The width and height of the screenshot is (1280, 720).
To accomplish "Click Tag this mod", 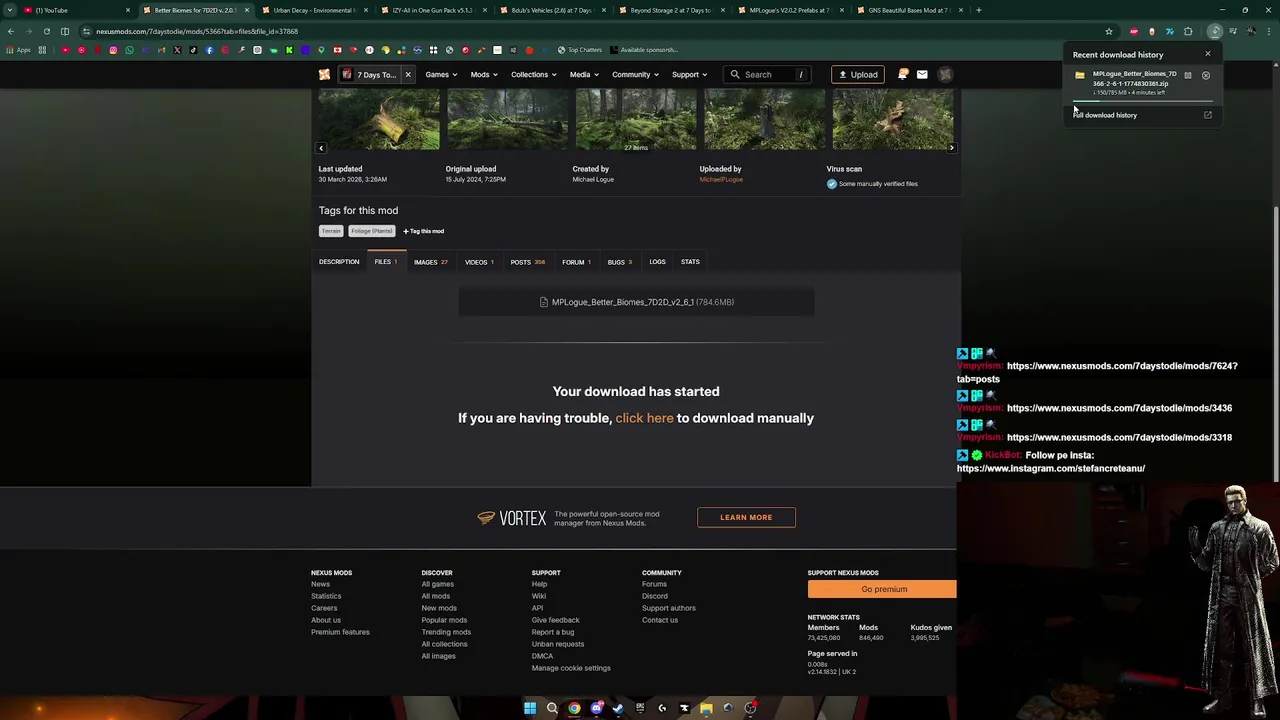I will (x=424, y=231).
